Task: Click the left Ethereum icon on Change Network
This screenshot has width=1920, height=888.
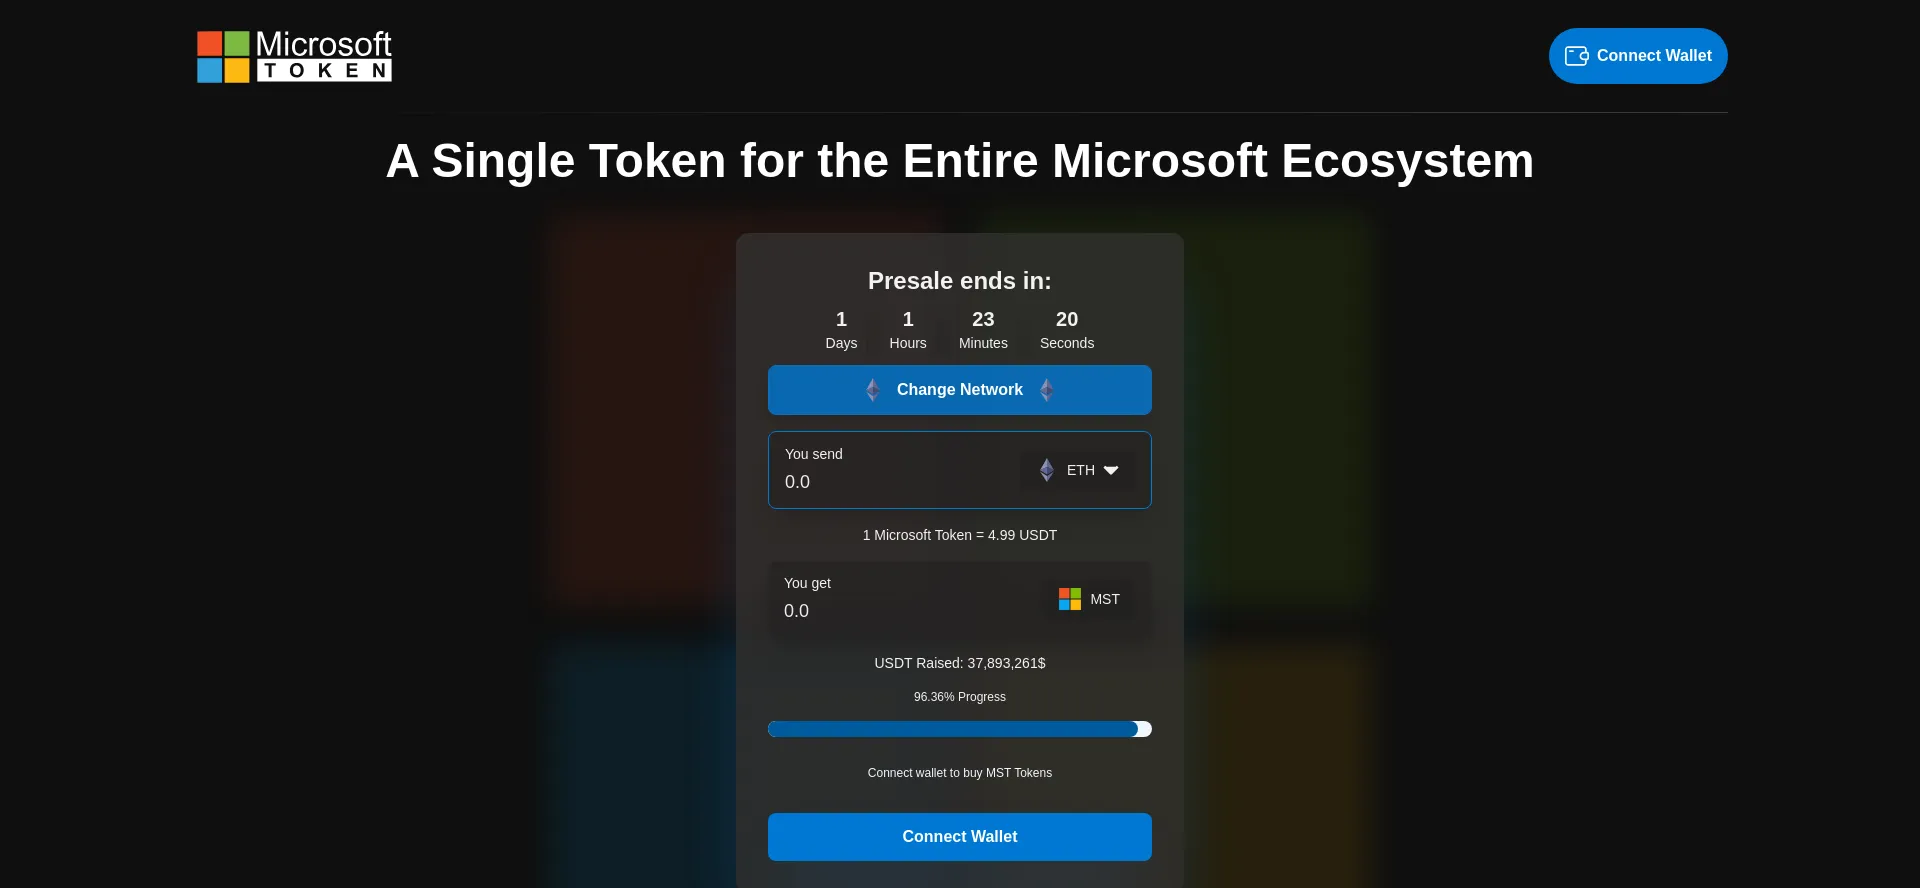Action: pyautogui.click(x=872, y=390)
